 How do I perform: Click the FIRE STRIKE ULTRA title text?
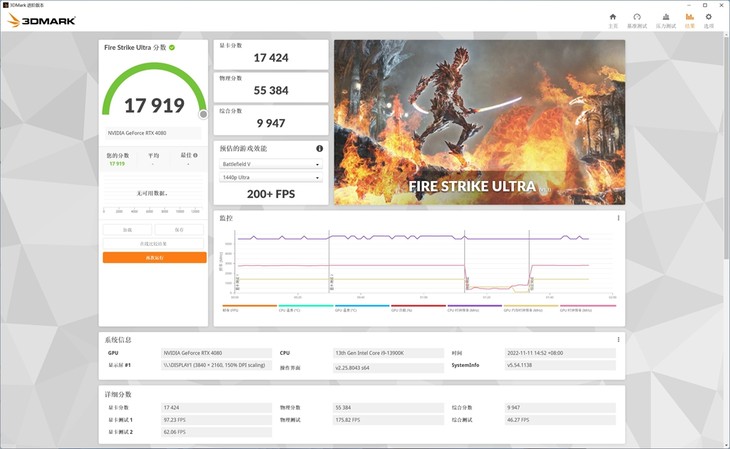tap(472, 186)
